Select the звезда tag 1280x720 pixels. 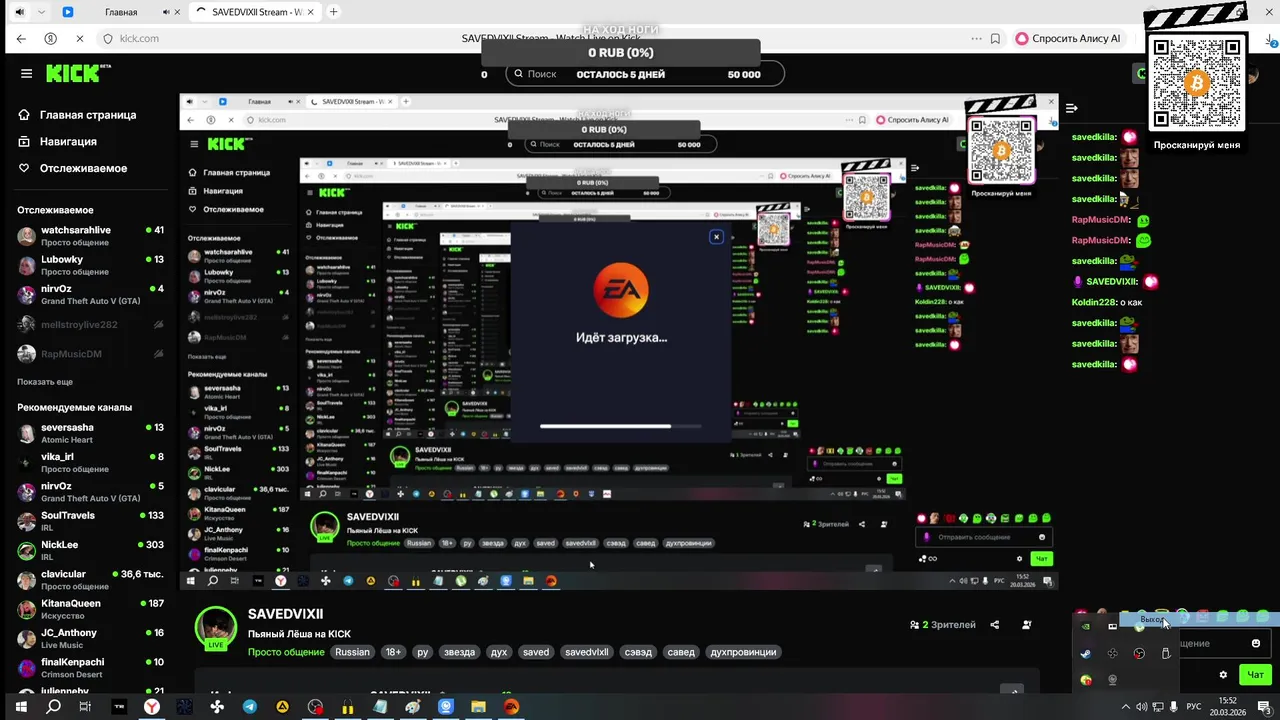tap(460, 652)
